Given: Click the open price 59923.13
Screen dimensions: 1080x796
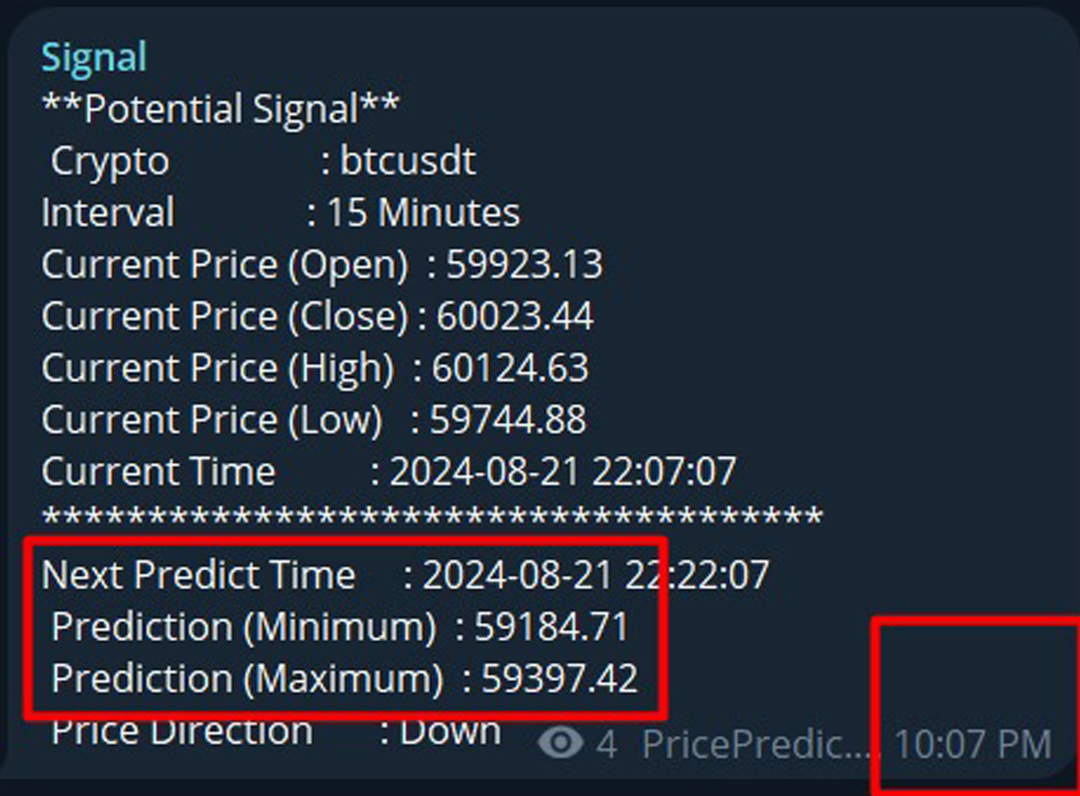Looking at the screenshot, I should (x=524, y=265).
